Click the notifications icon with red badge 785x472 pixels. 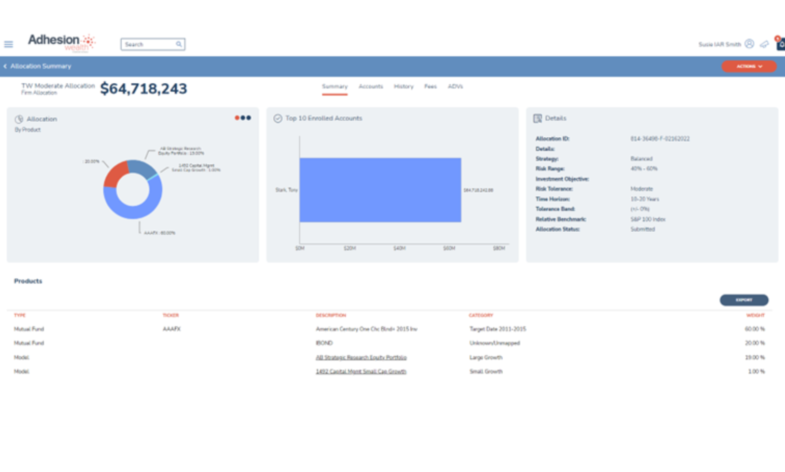coord(780,43)
